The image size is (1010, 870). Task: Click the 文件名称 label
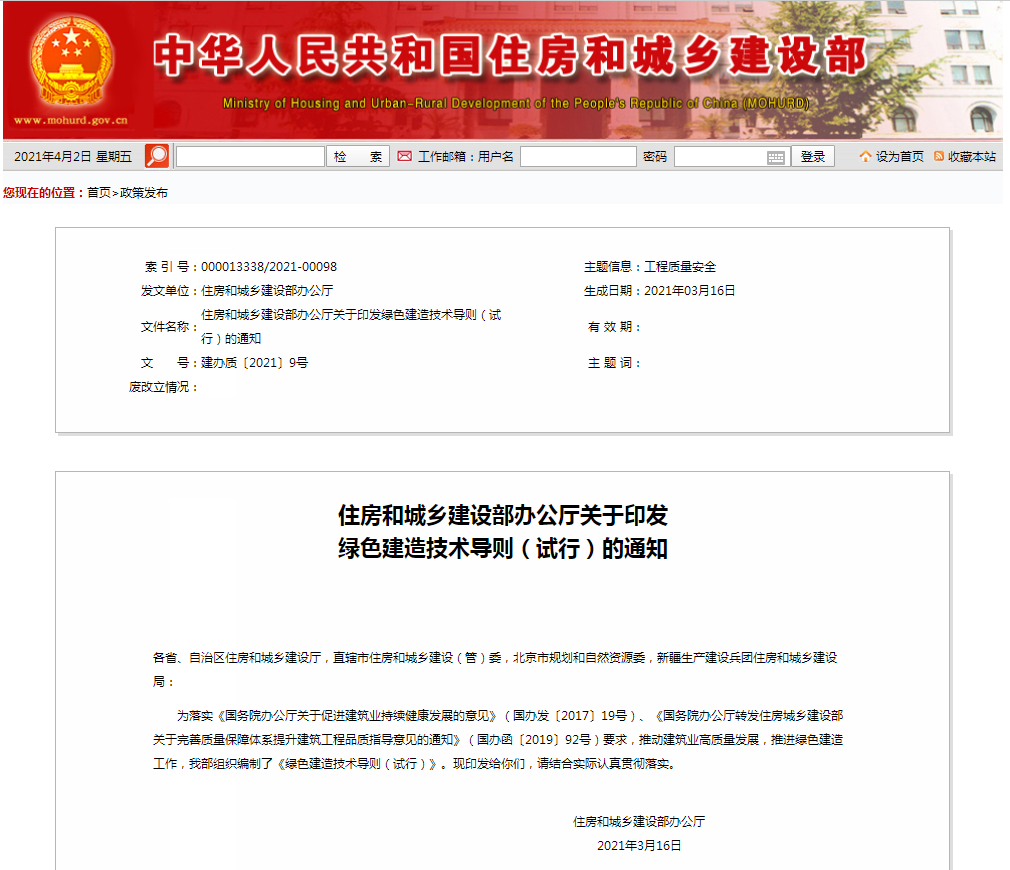coord(167,326)
